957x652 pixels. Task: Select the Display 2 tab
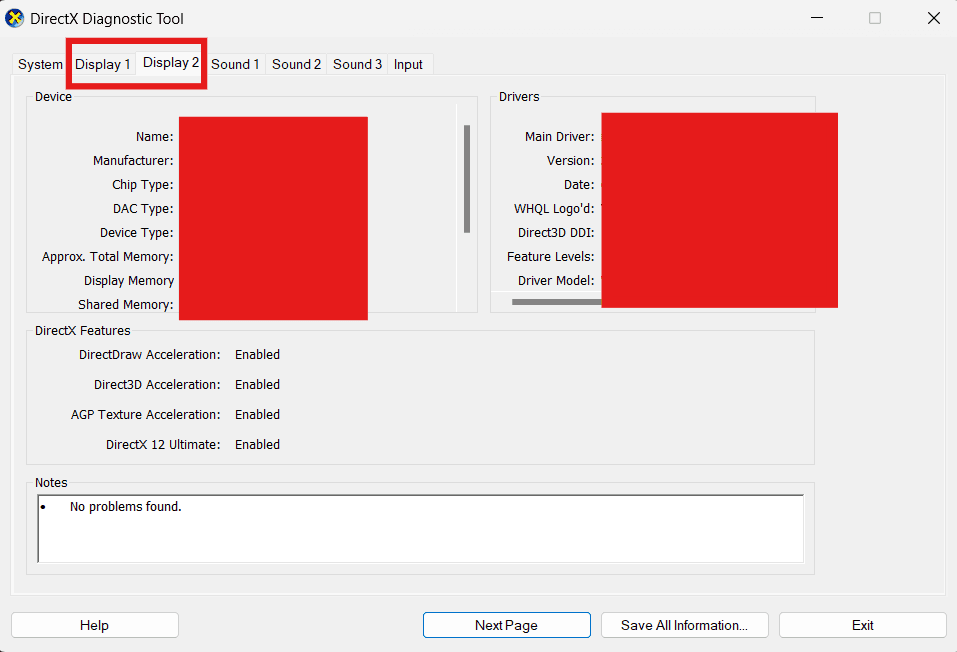(171, 62)
